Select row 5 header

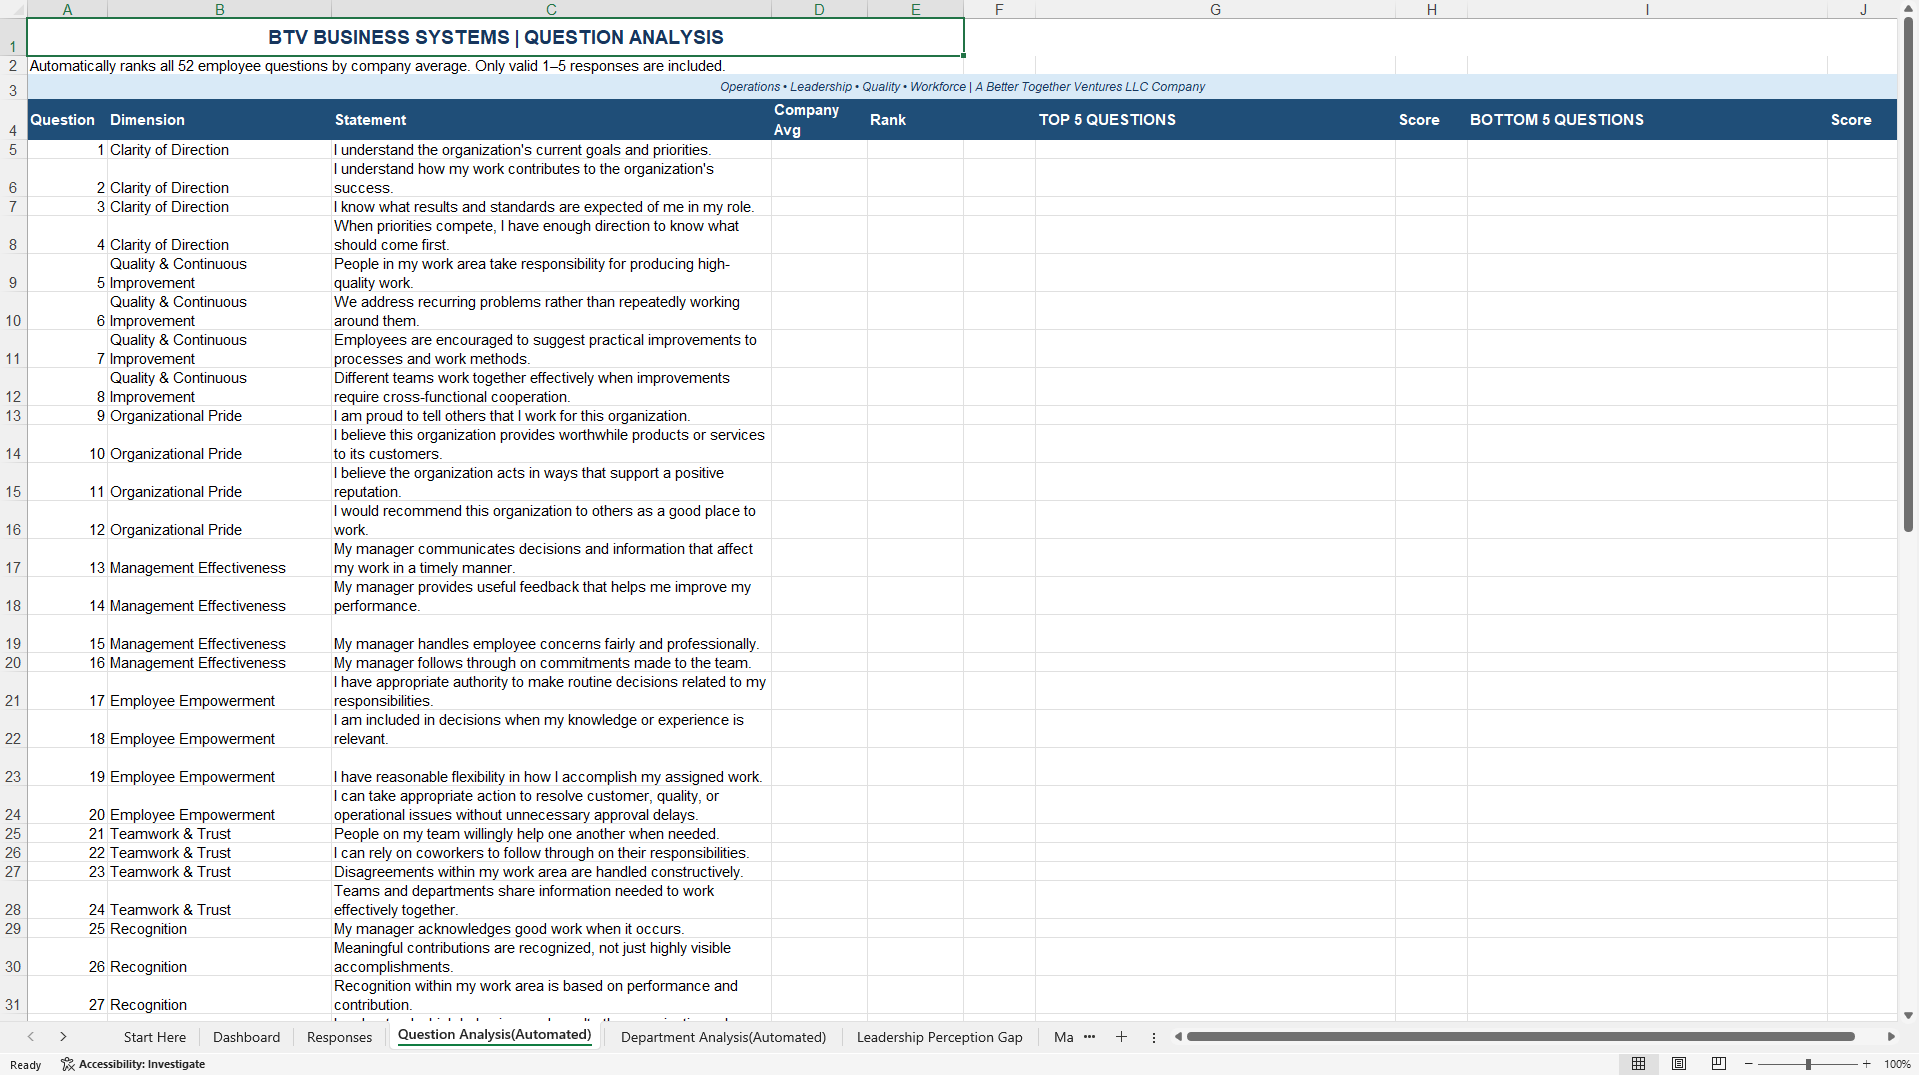(13, 150)
